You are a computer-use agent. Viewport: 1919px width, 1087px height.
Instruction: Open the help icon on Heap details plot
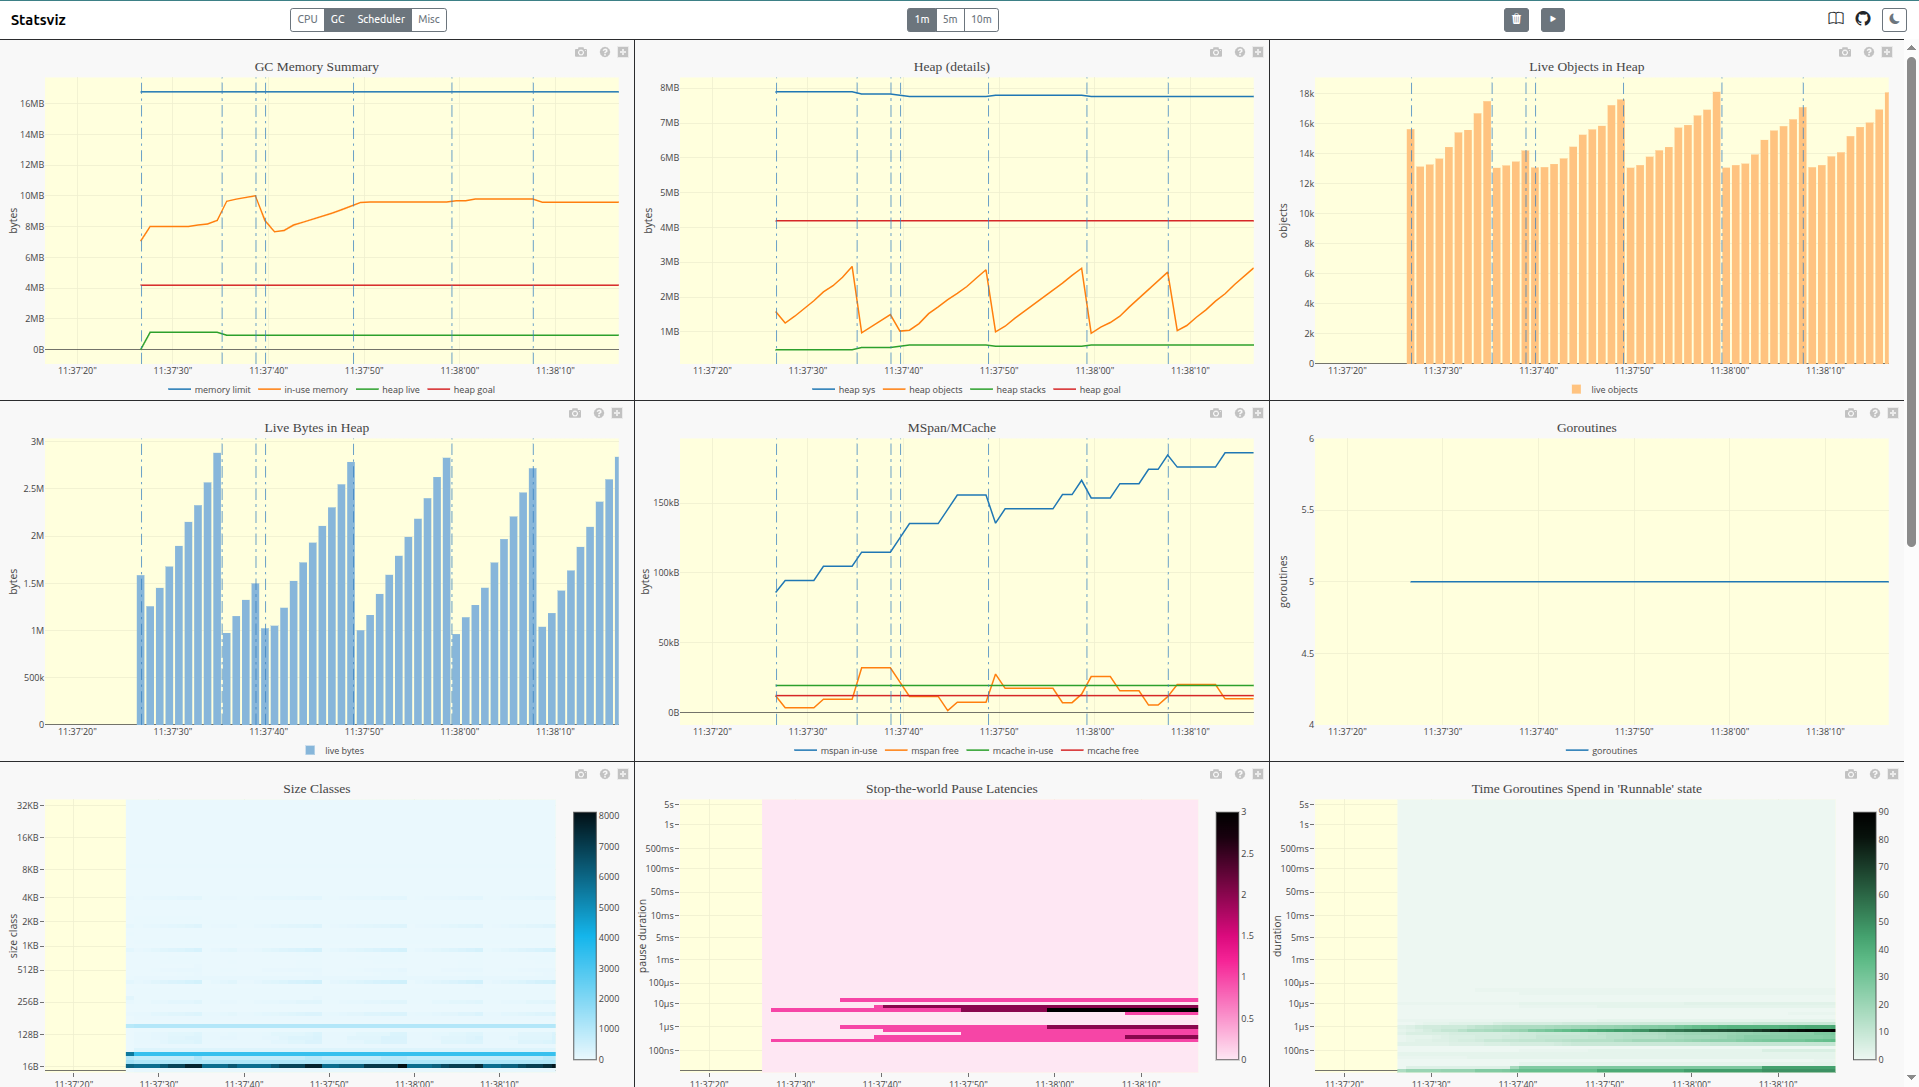click(x=1240, y=52)
